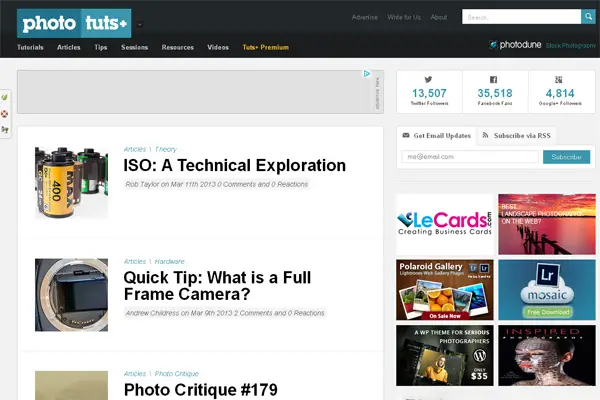Click the Hardware category link

click(x=170, y=261)
